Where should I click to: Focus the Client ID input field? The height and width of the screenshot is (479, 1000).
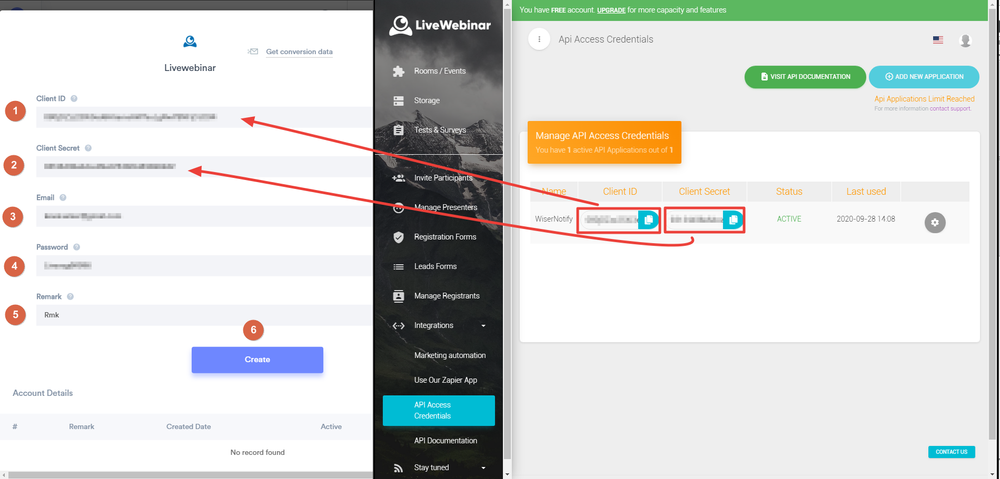click(x=204, y=117)
